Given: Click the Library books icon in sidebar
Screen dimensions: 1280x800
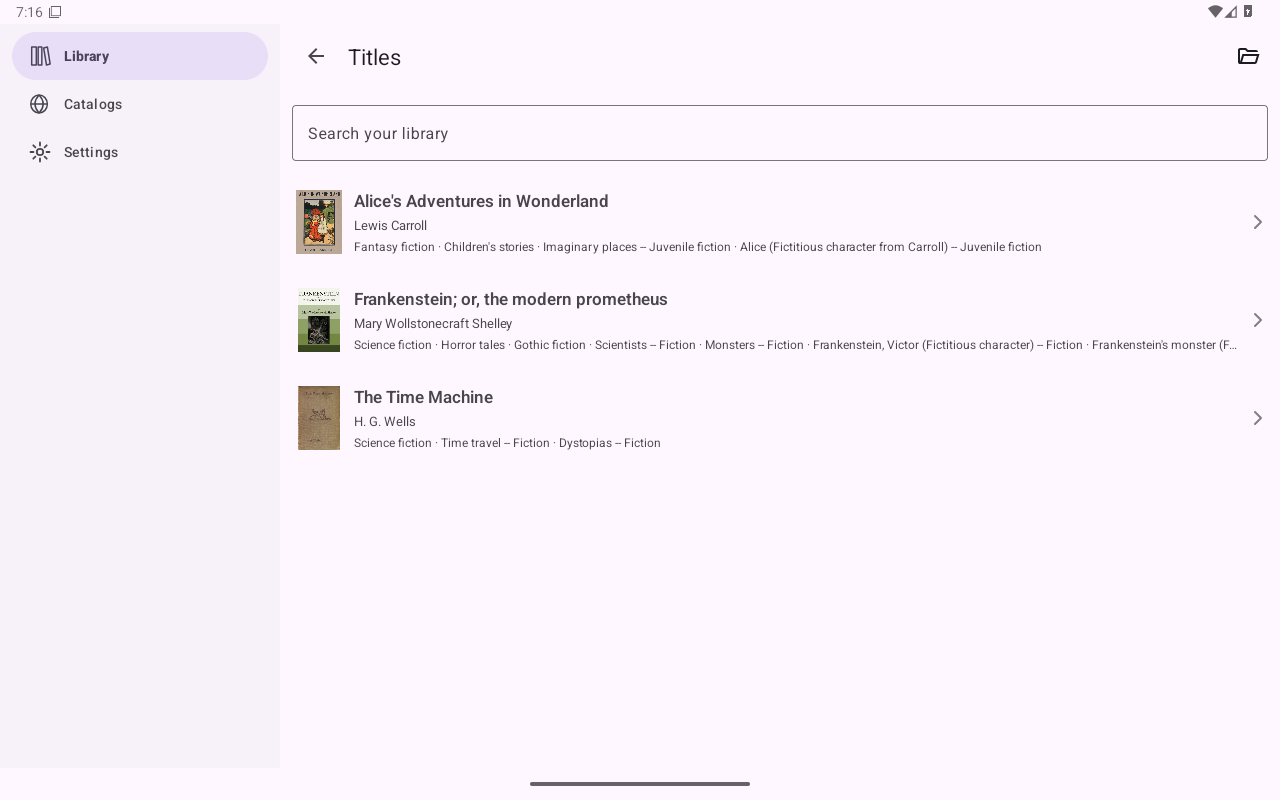Looking at the screenshot, I should point(40,56).
